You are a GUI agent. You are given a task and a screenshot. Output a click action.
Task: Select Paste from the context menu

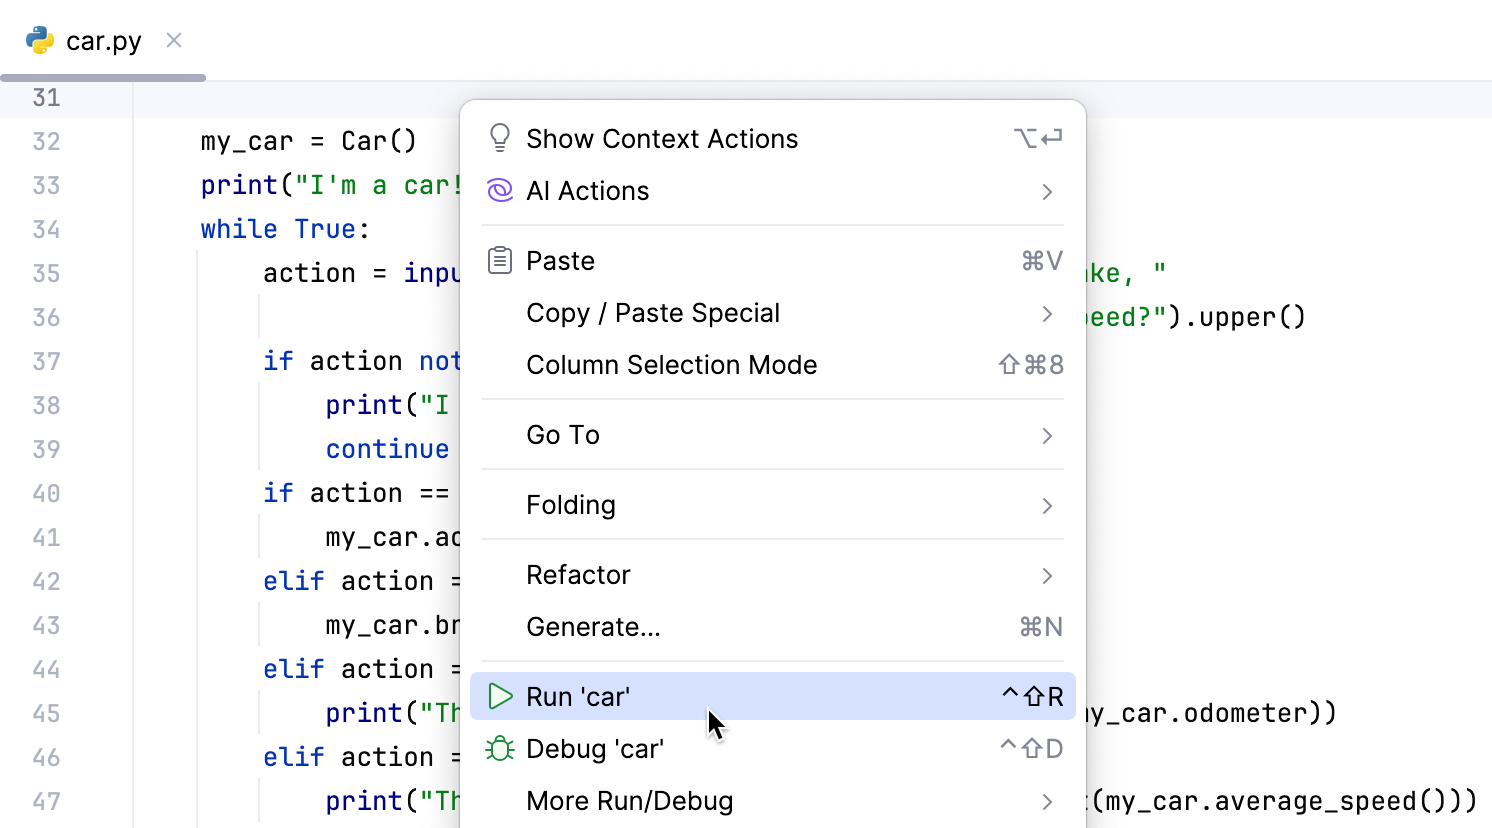point(560,260)
